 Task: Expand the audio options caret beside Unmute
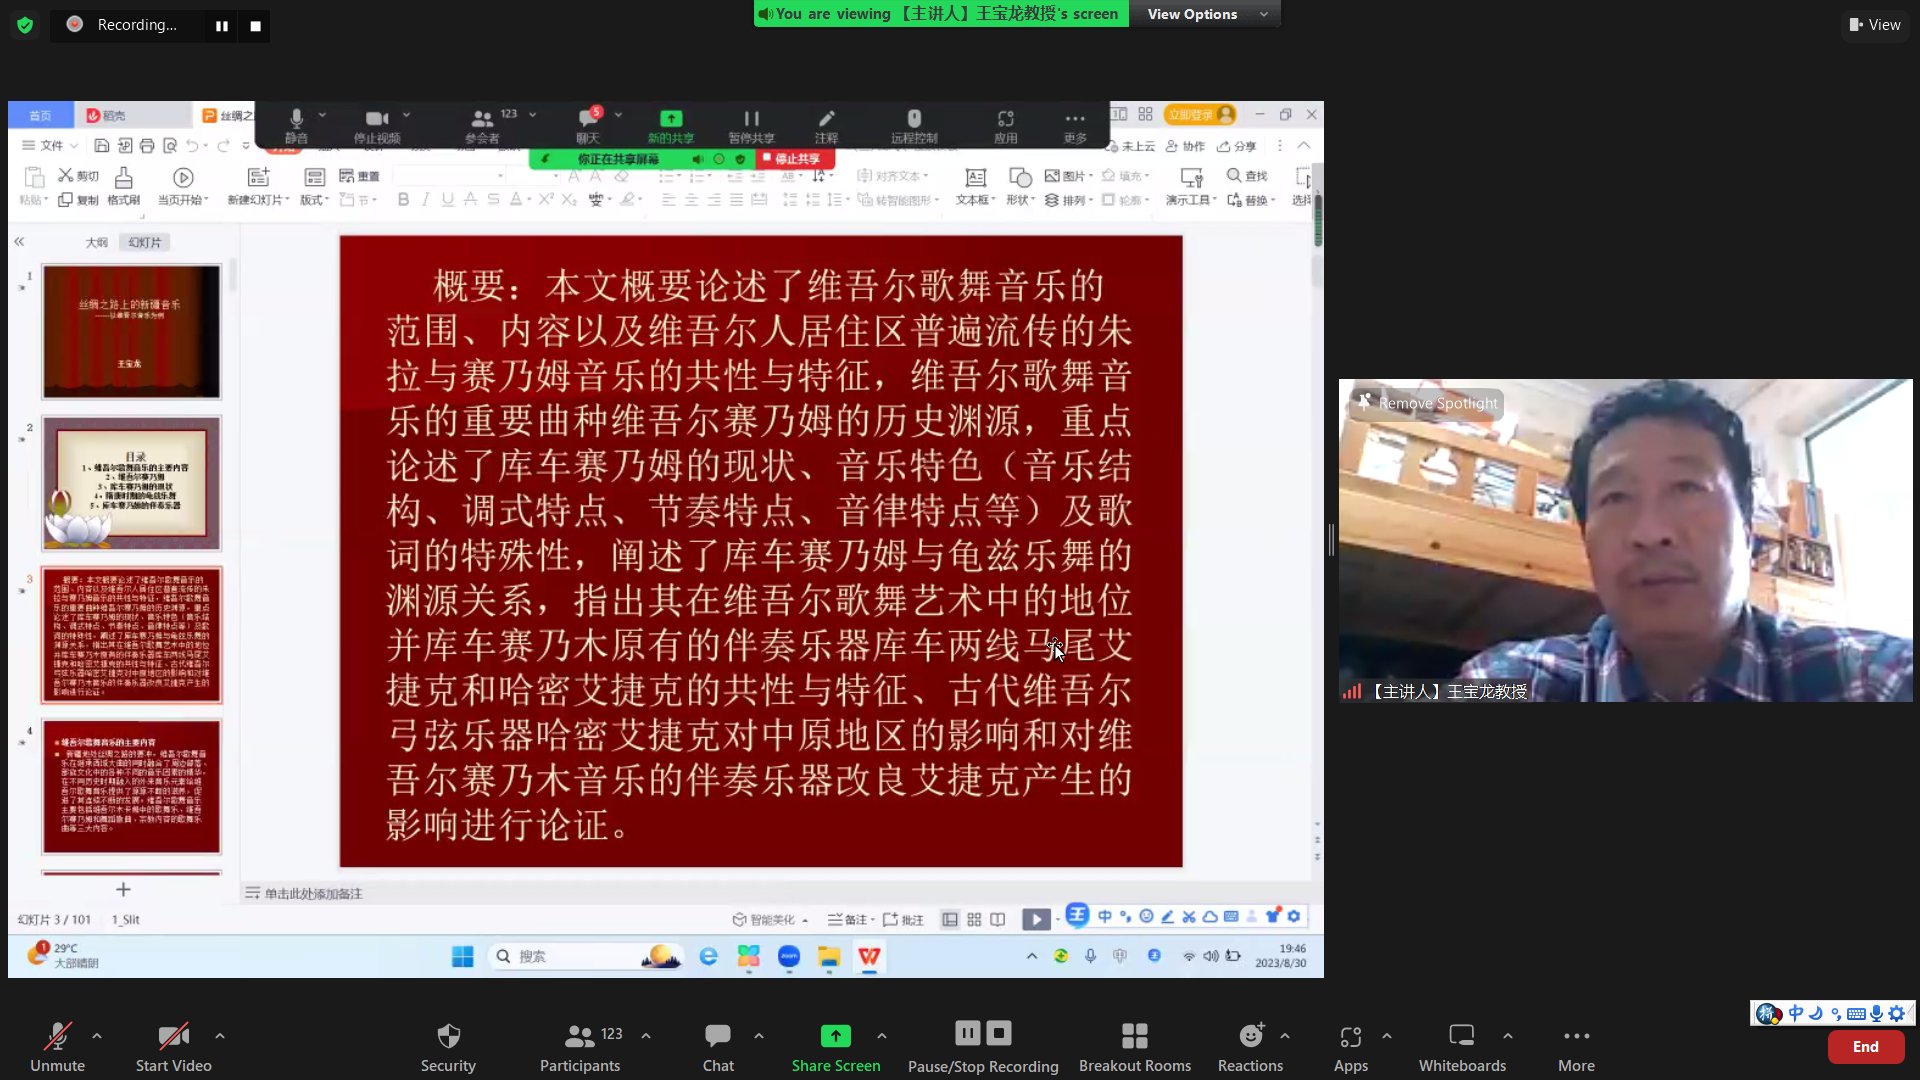(x=97, y=1036)
